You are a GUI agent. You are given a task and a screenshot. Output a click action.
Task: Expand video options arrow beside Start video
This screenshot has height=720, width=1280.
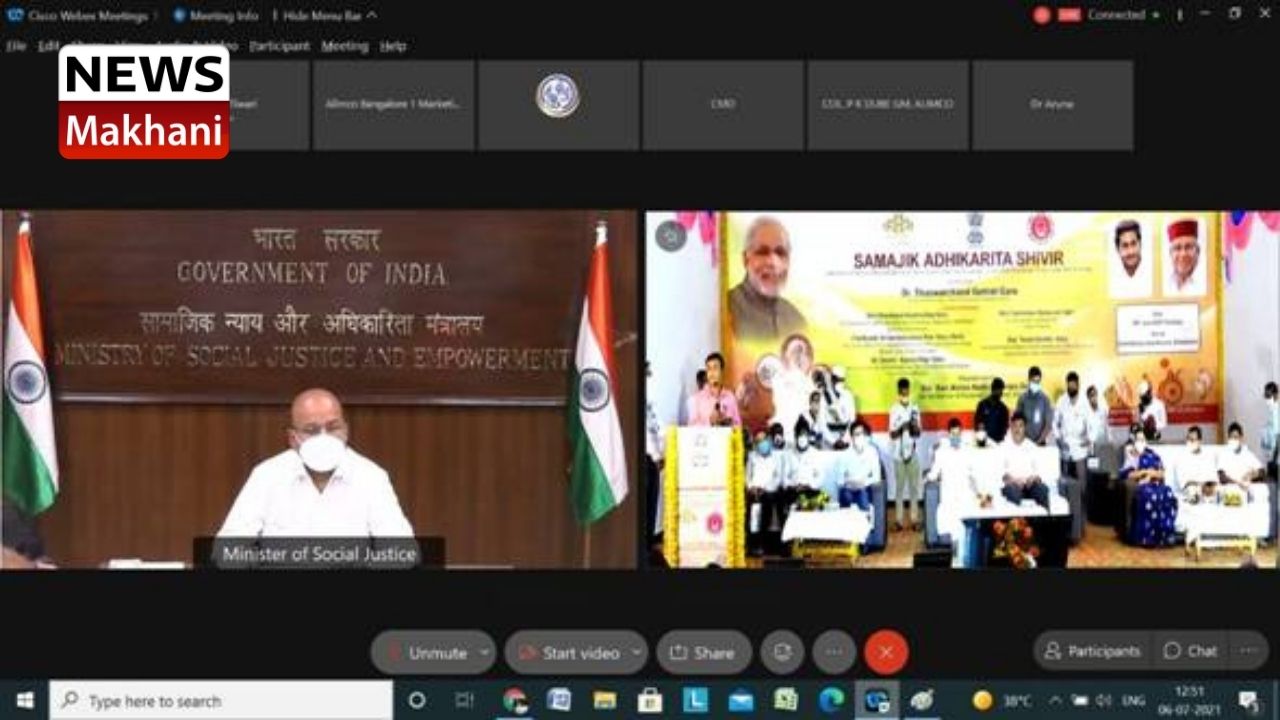point(637,653)
